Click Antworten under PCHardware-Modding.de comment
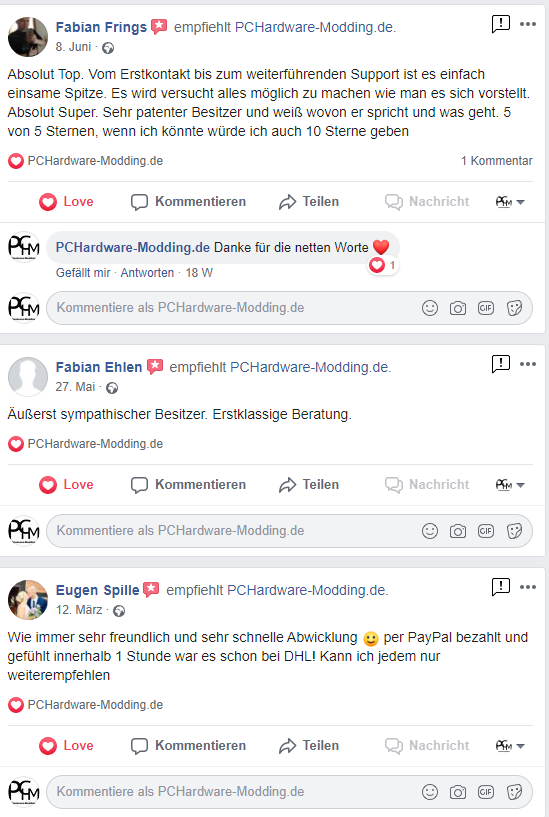The image size is (549, 817). pyautogui.click(x=147, y=273)
